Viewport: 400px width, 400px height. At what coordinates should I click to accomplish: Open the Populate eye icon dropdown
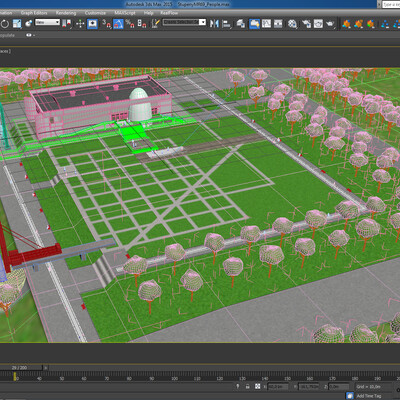click(x=30, y=35)
